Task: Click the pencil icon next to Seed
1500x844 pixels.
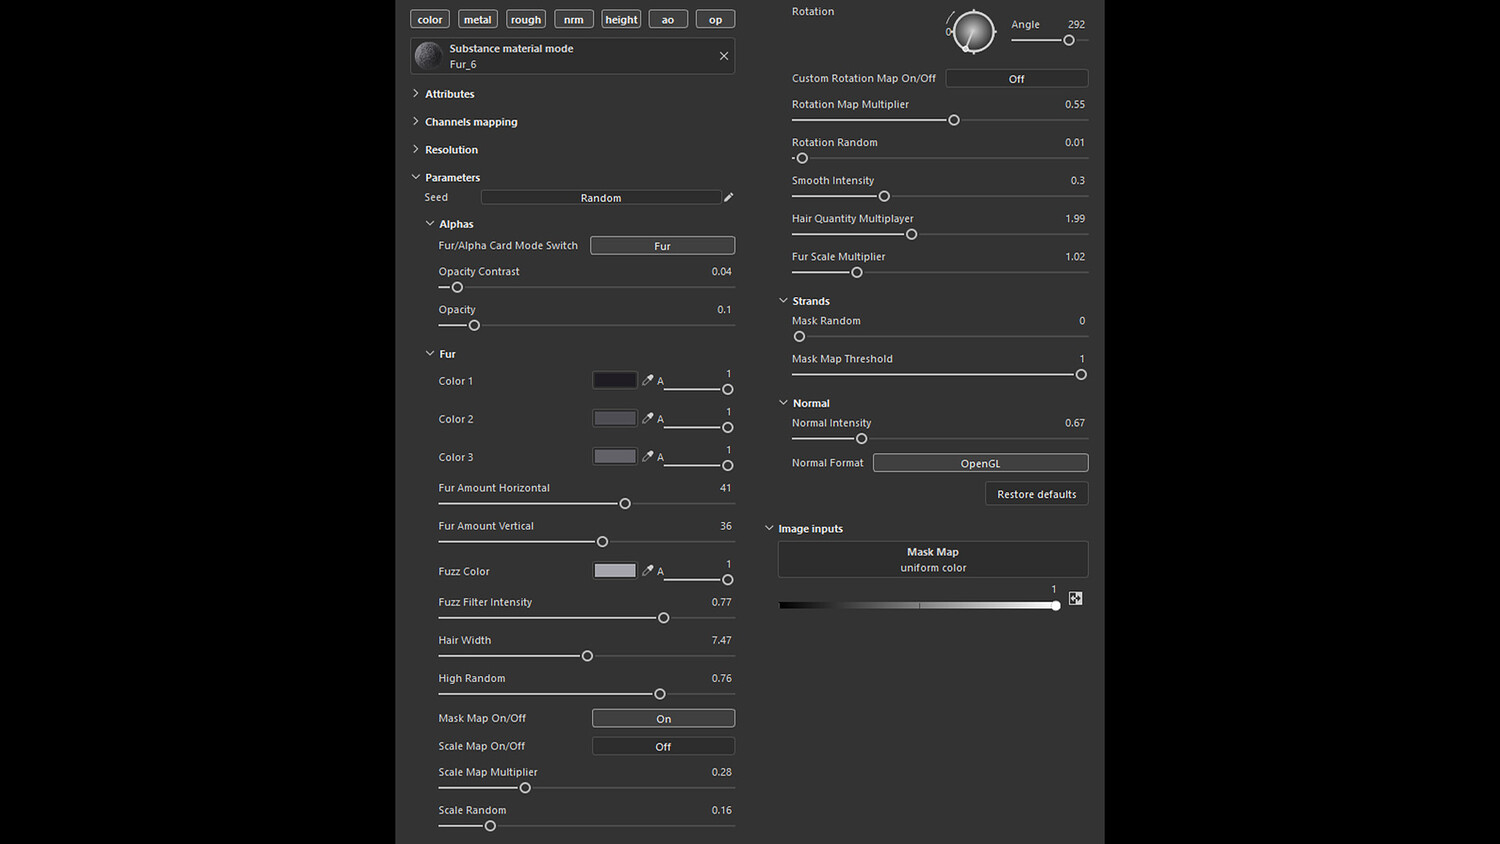Action: (729, 197)
